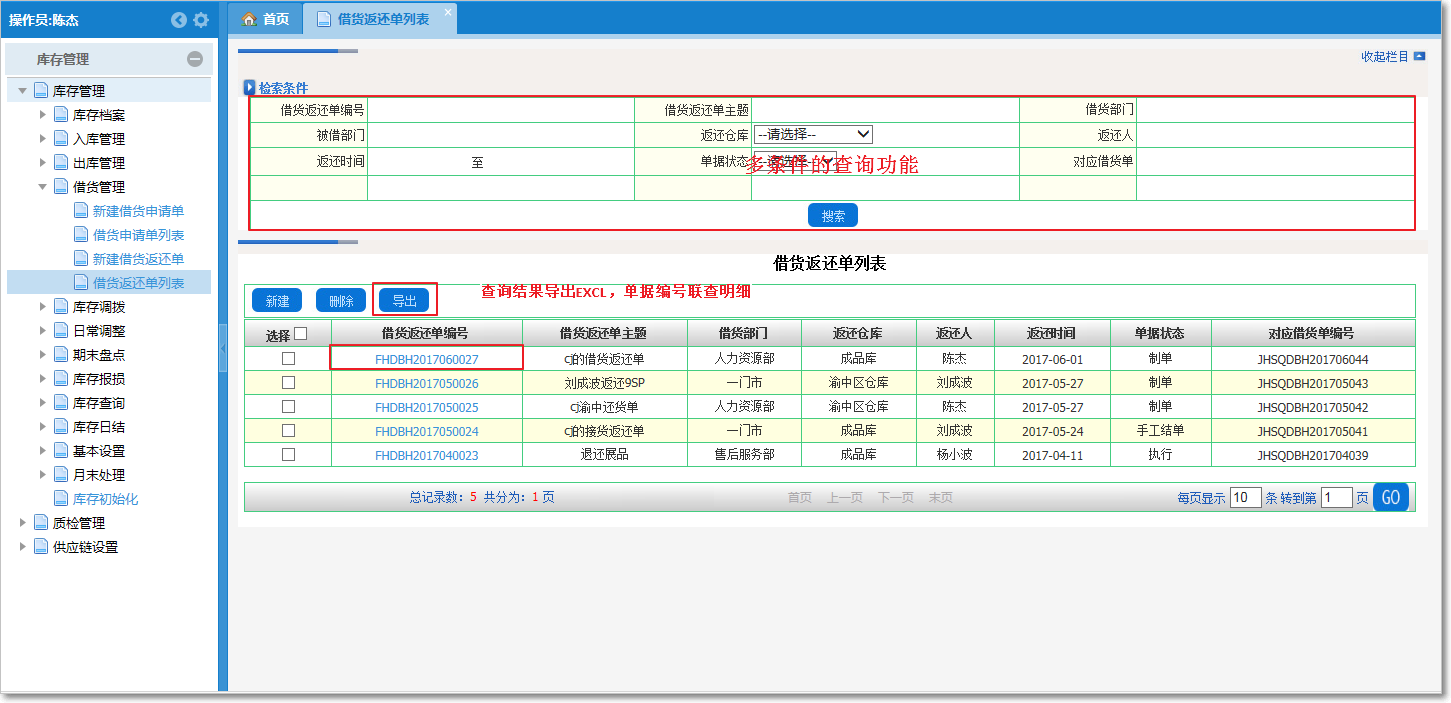This screenshot has height=703, width=1451.
Task: Select 新建借货申请单 in sidebar menu
Action: (x=138, y=211)
